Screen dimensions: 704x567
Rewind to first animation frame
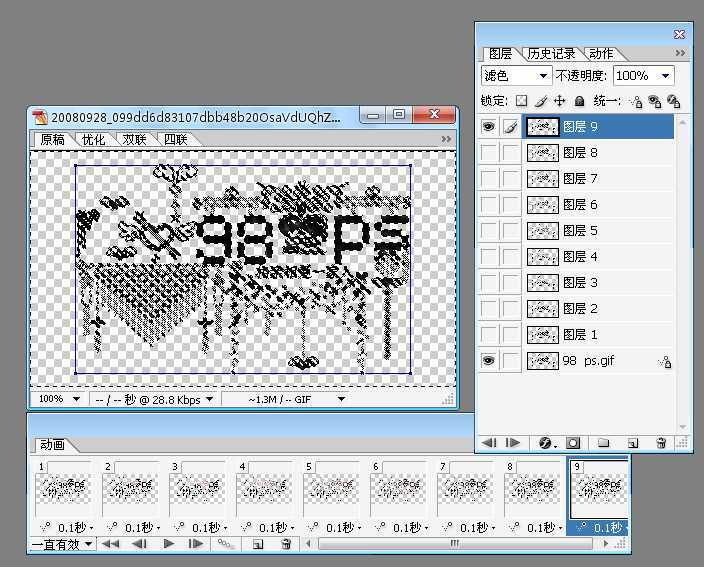(112, 544)
